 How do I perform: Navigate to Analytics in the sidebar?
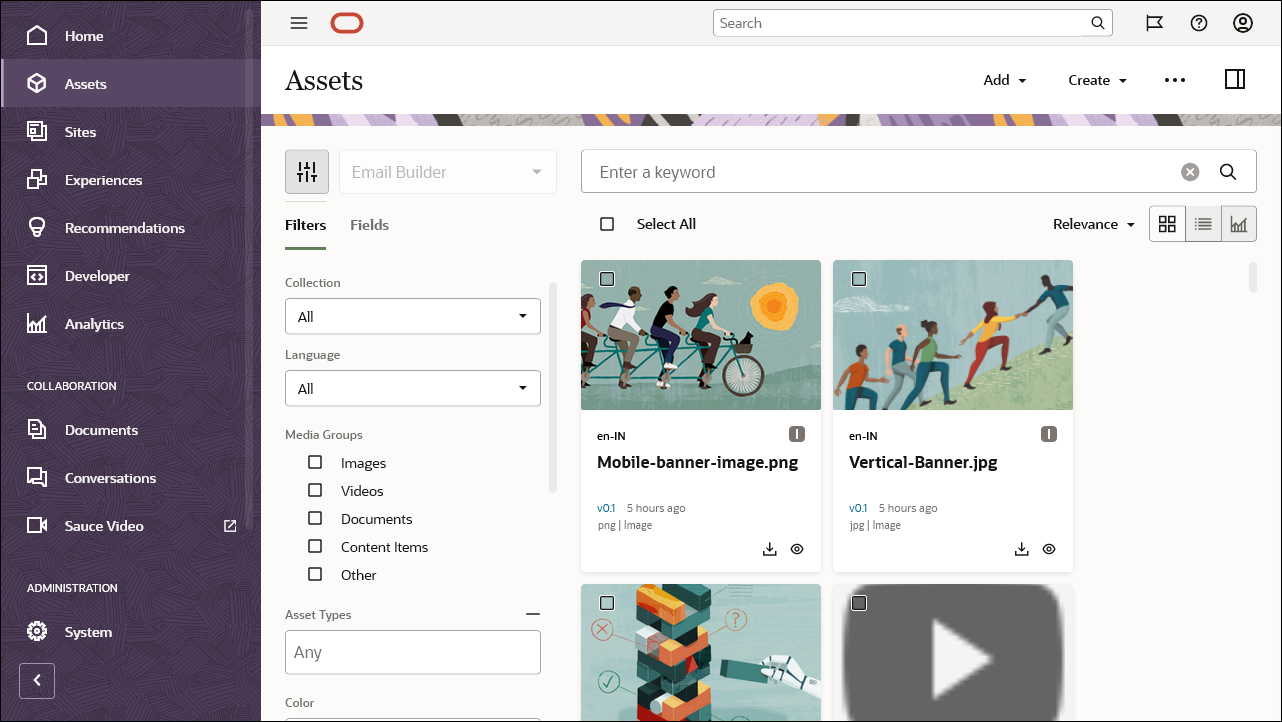(95, 323)
